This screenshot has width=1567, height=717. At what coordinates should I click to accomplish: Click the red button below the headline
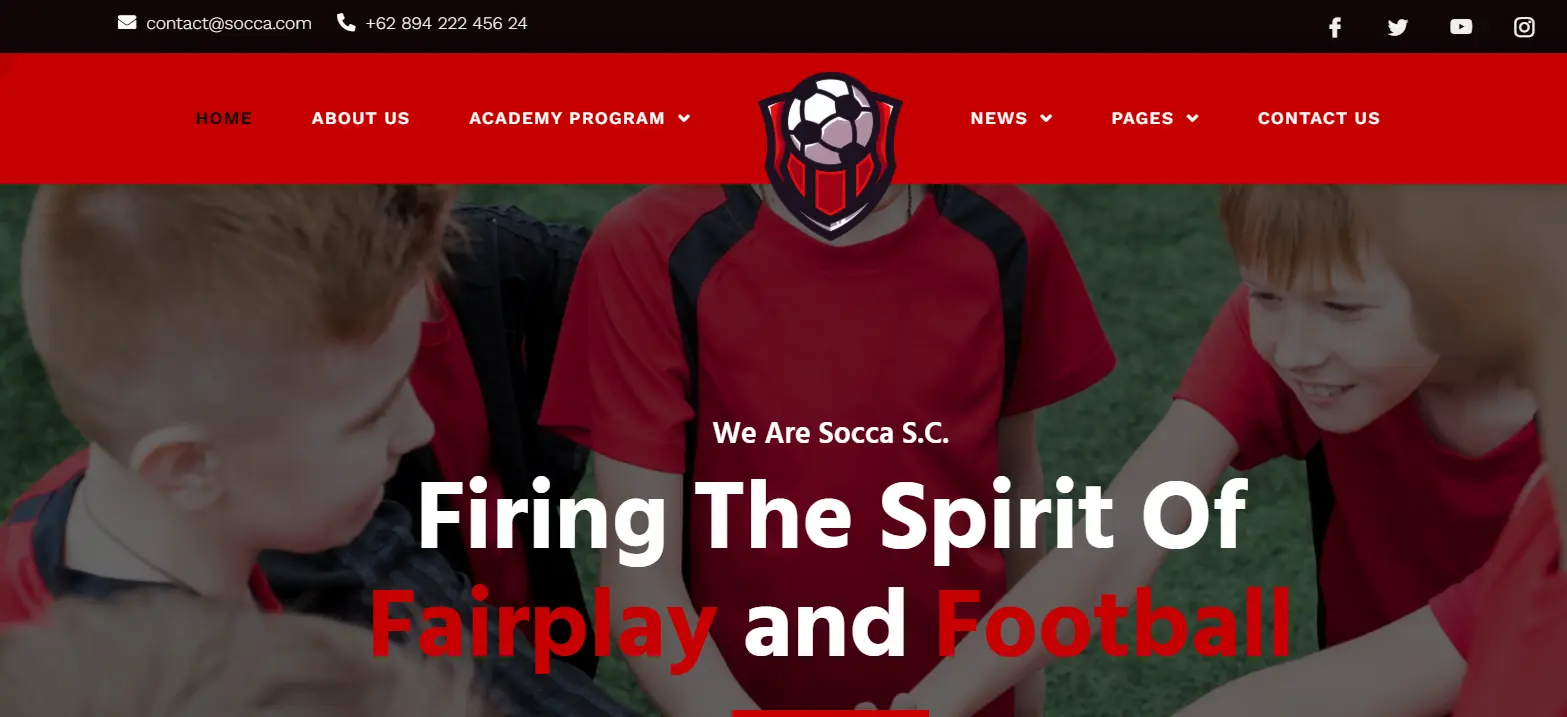pyautogui.click(x=830, y=713)
